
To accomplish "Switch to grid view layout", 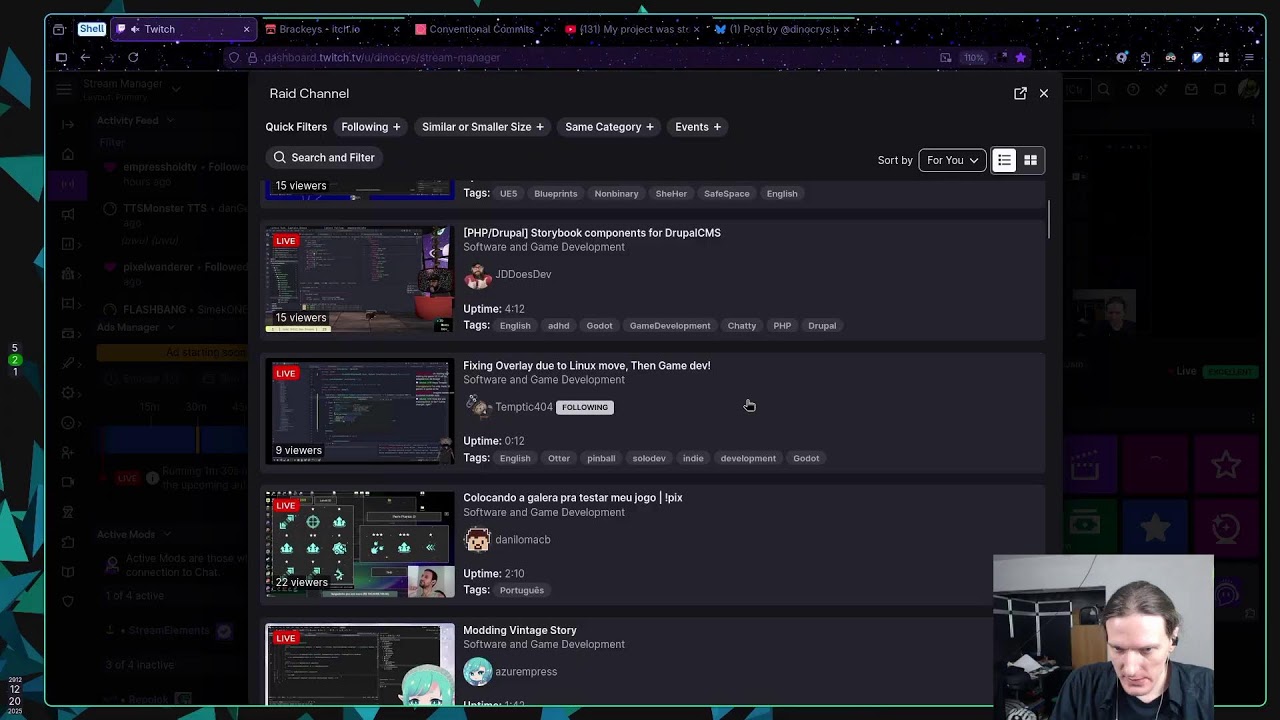I will click(1030, 160).
